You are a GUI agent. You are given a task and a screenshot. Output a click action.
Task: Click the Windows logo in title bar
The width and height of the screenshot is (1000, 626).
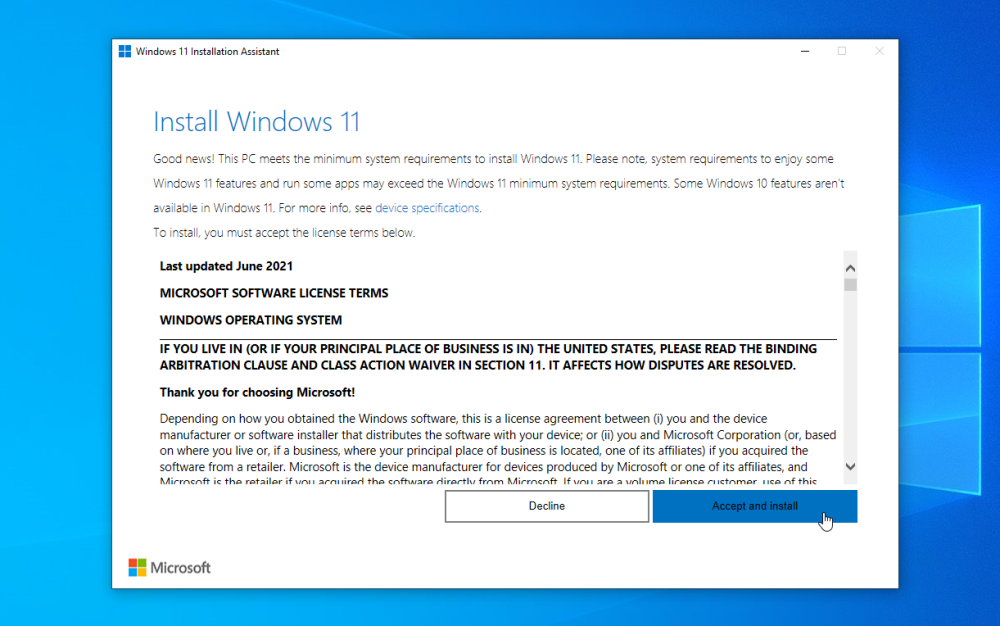pos(125,52)
